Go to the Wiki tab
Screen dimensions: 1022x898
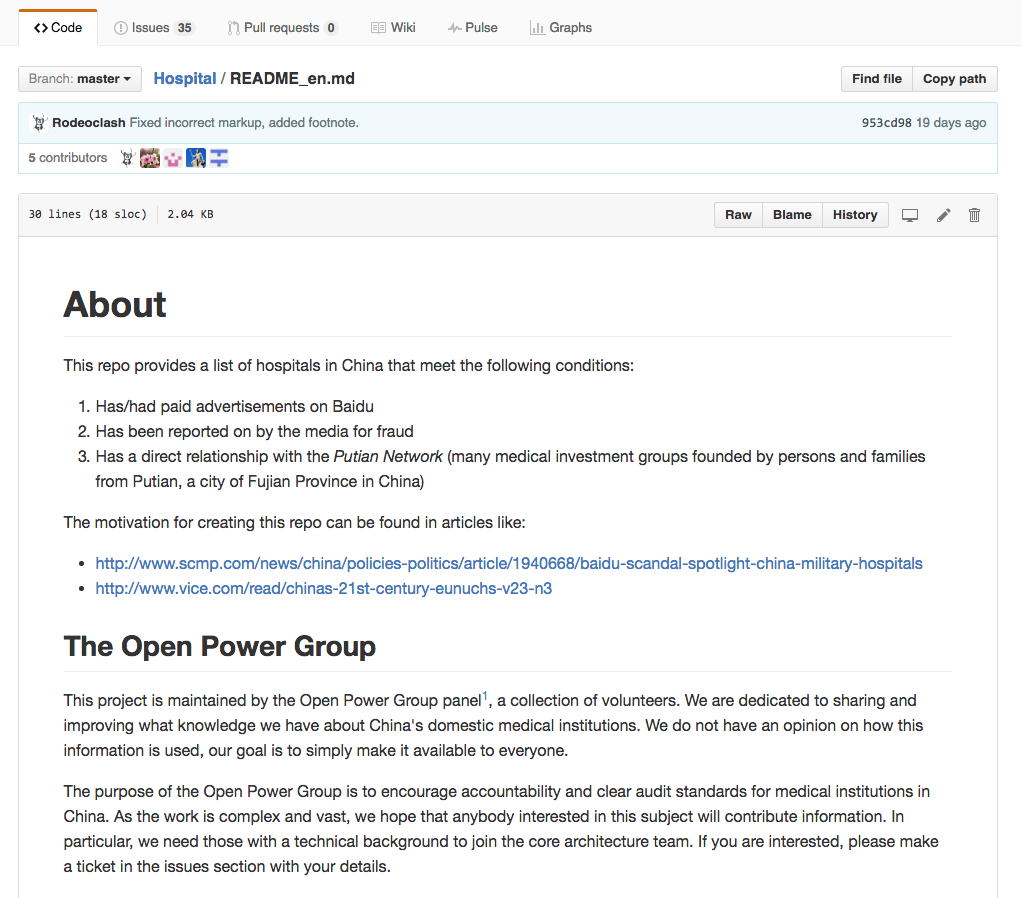(x=393, y=27)
